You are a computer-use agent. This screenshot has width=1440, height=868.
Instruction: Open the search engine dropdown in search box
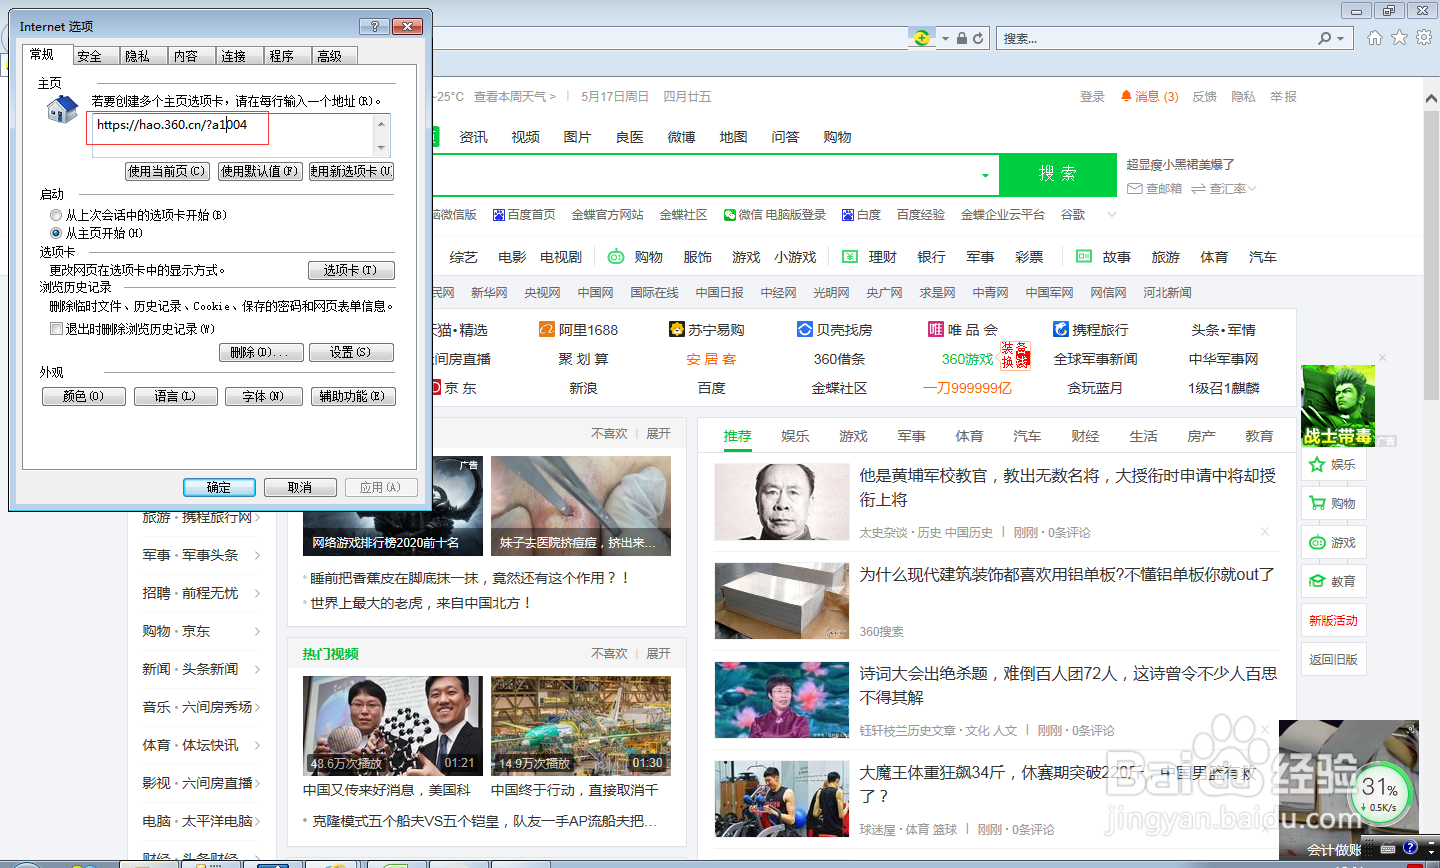pyautogui.click(x=1341, y=36)
